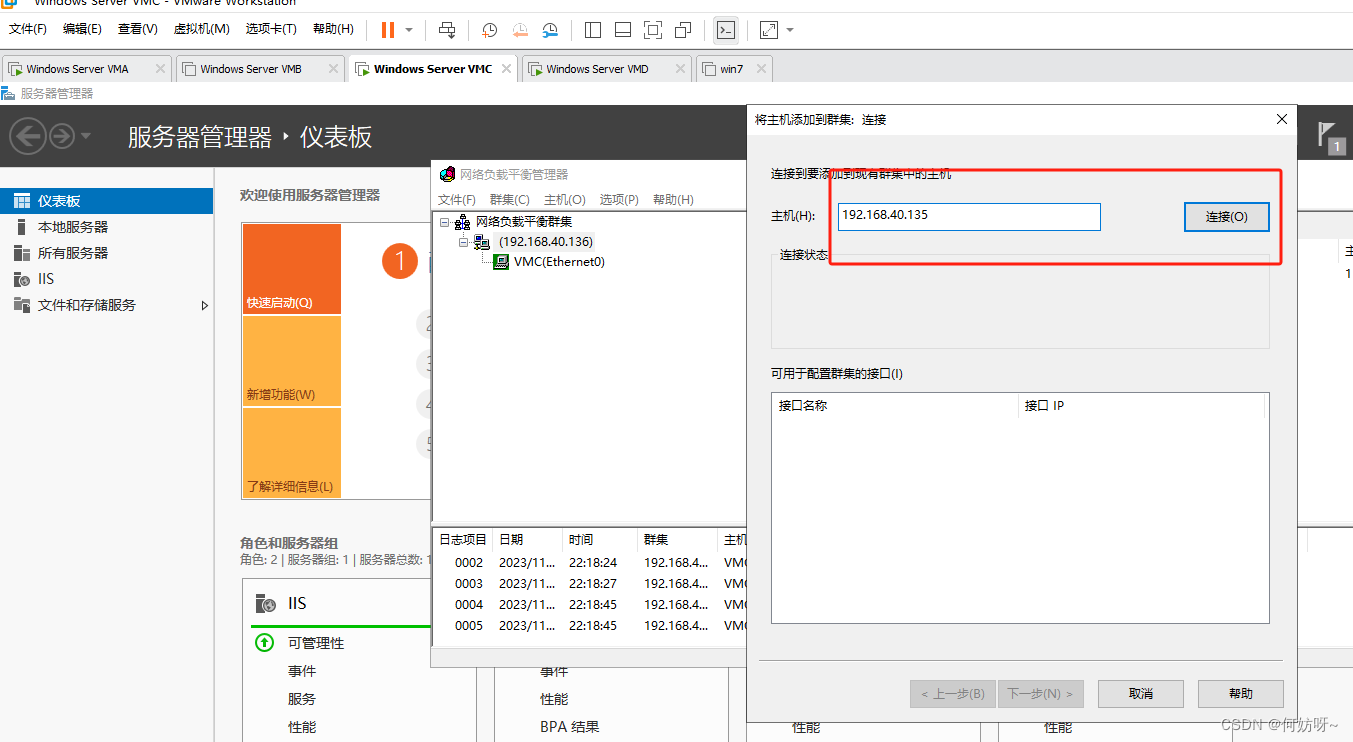Click the send Ctrl+Alt+Del toolbar icon
The image size is (1353, 742).
[x=447, y=30]
